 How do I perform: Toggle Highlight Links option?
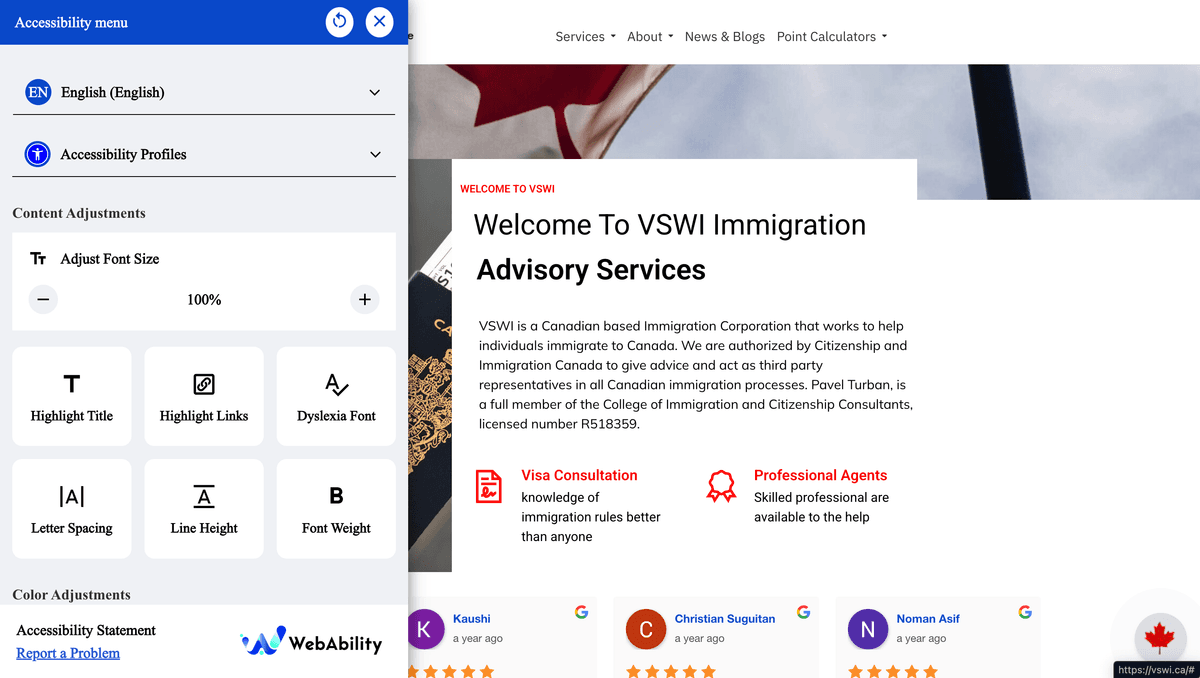[204, 396]
